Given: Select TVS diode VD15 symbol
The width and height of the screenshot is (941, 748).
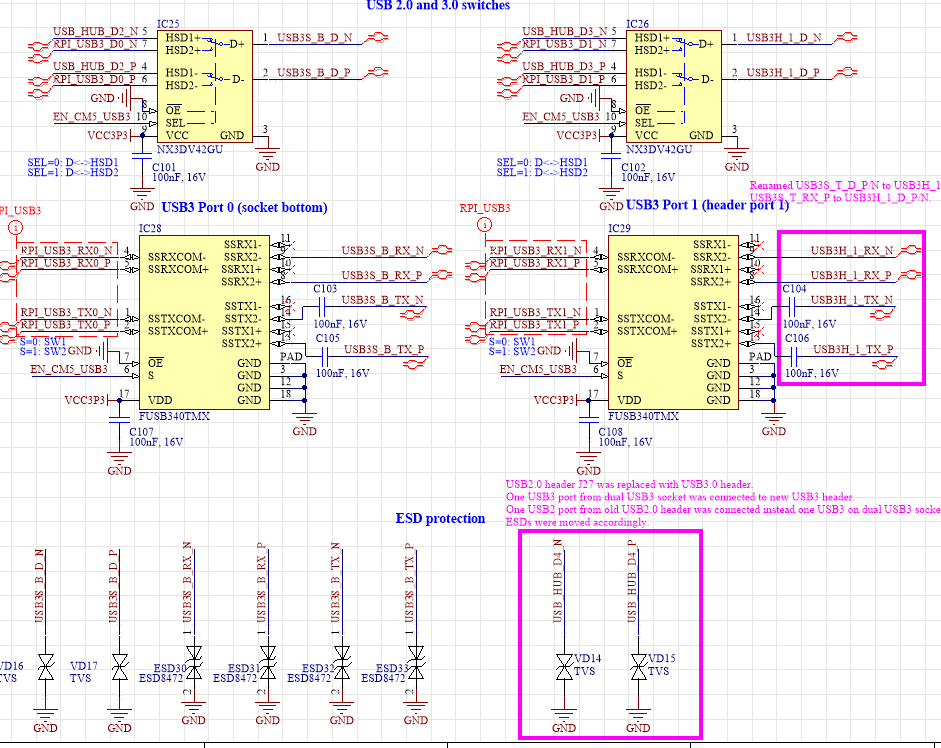Looking at the screenshot, I should click(637, 666).
